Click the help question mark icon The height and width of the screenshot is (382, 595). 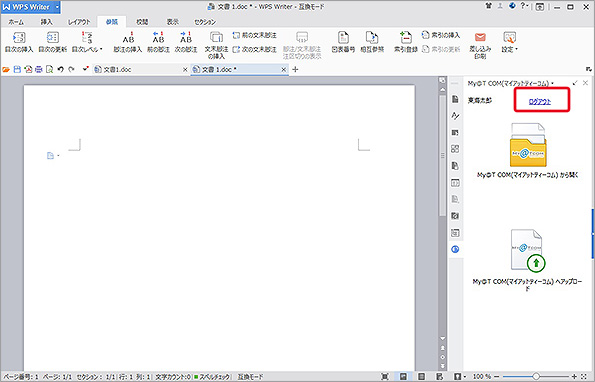point(524,6)
